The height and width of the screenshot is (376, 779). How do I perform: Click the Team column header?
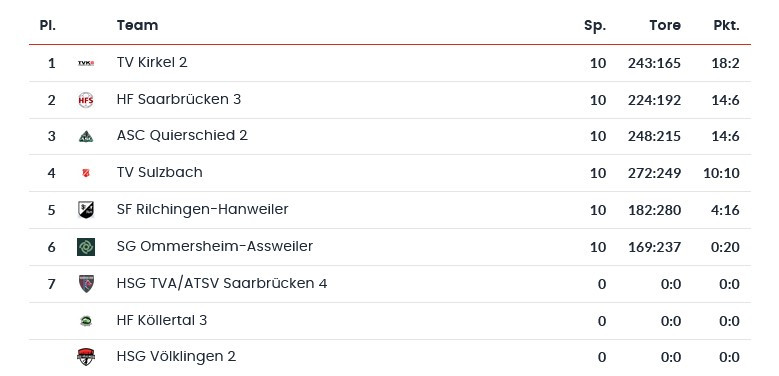point(138,25)
